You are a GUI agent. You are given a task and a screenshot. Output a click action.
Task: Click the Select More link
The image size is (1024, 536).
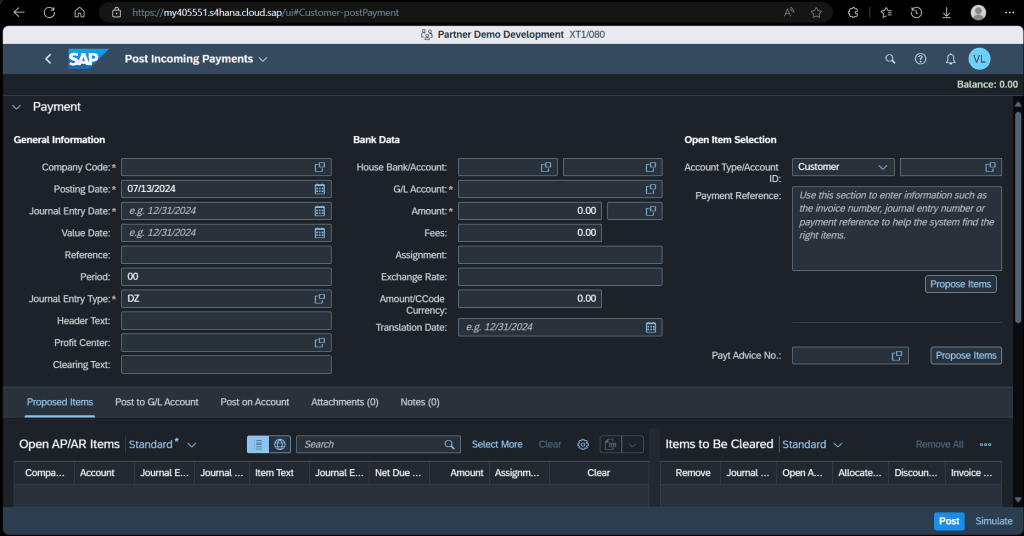coord(497,445)
